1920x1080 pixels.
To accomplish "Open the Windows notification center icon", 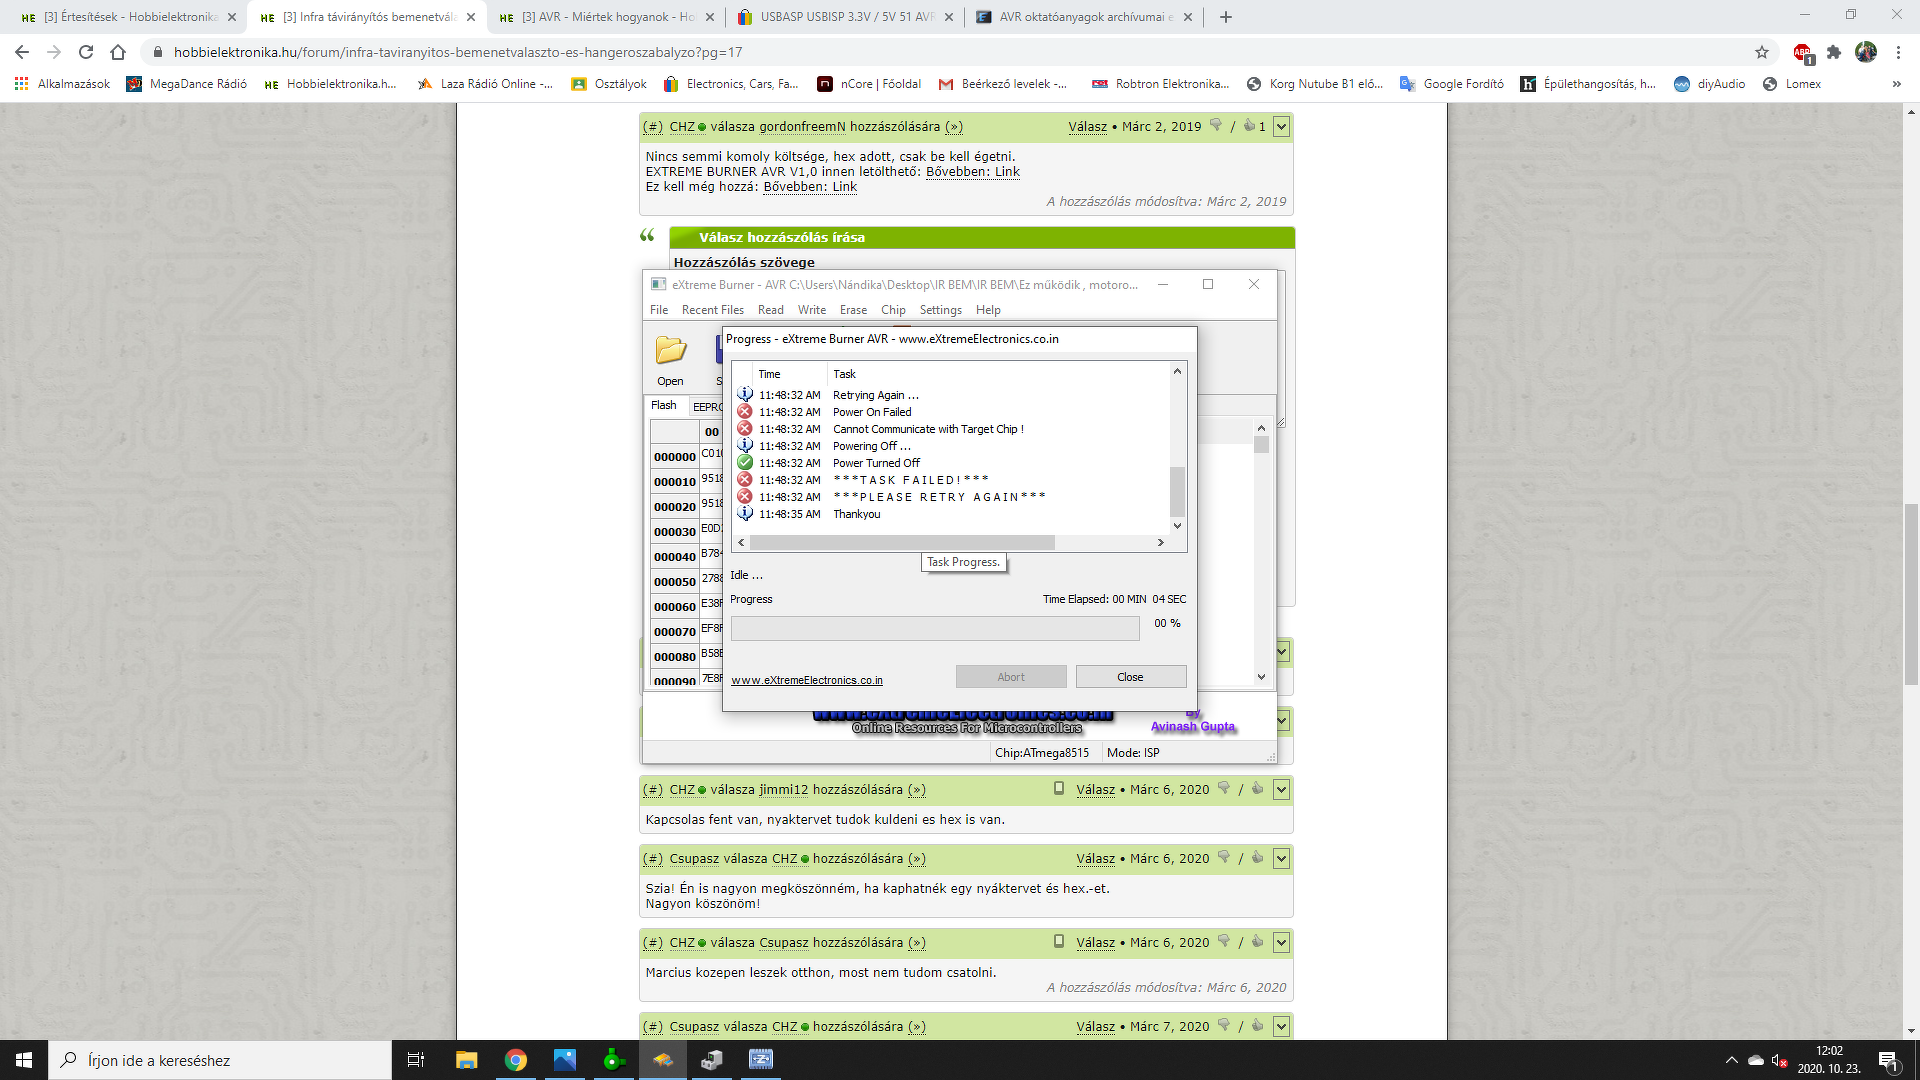I will tap(1888, 1060).
